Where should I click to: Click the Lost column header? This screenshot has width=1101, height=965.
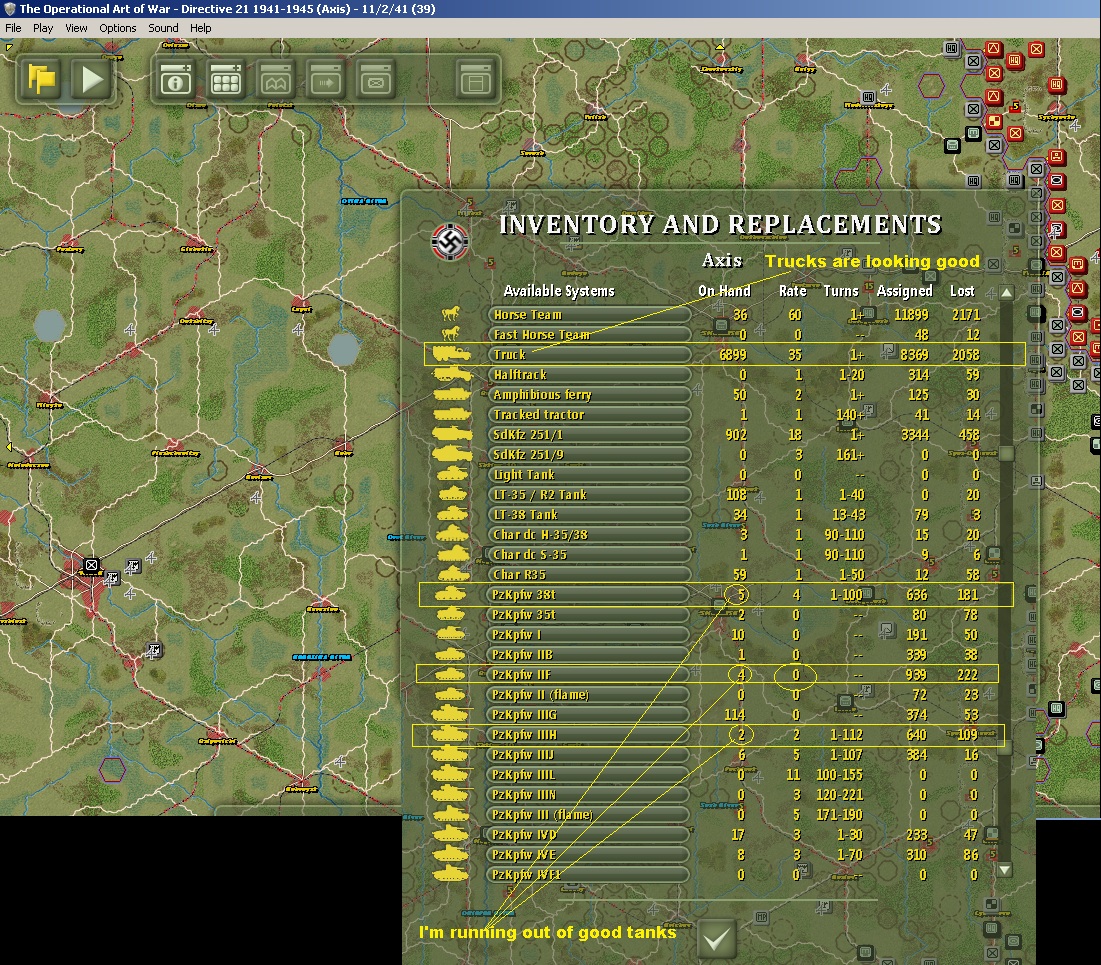click(962, 291)
